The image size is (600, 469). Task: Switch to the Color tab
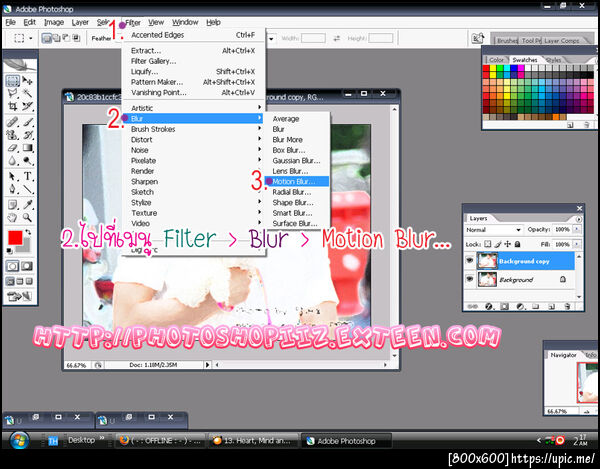click(496, 60)
